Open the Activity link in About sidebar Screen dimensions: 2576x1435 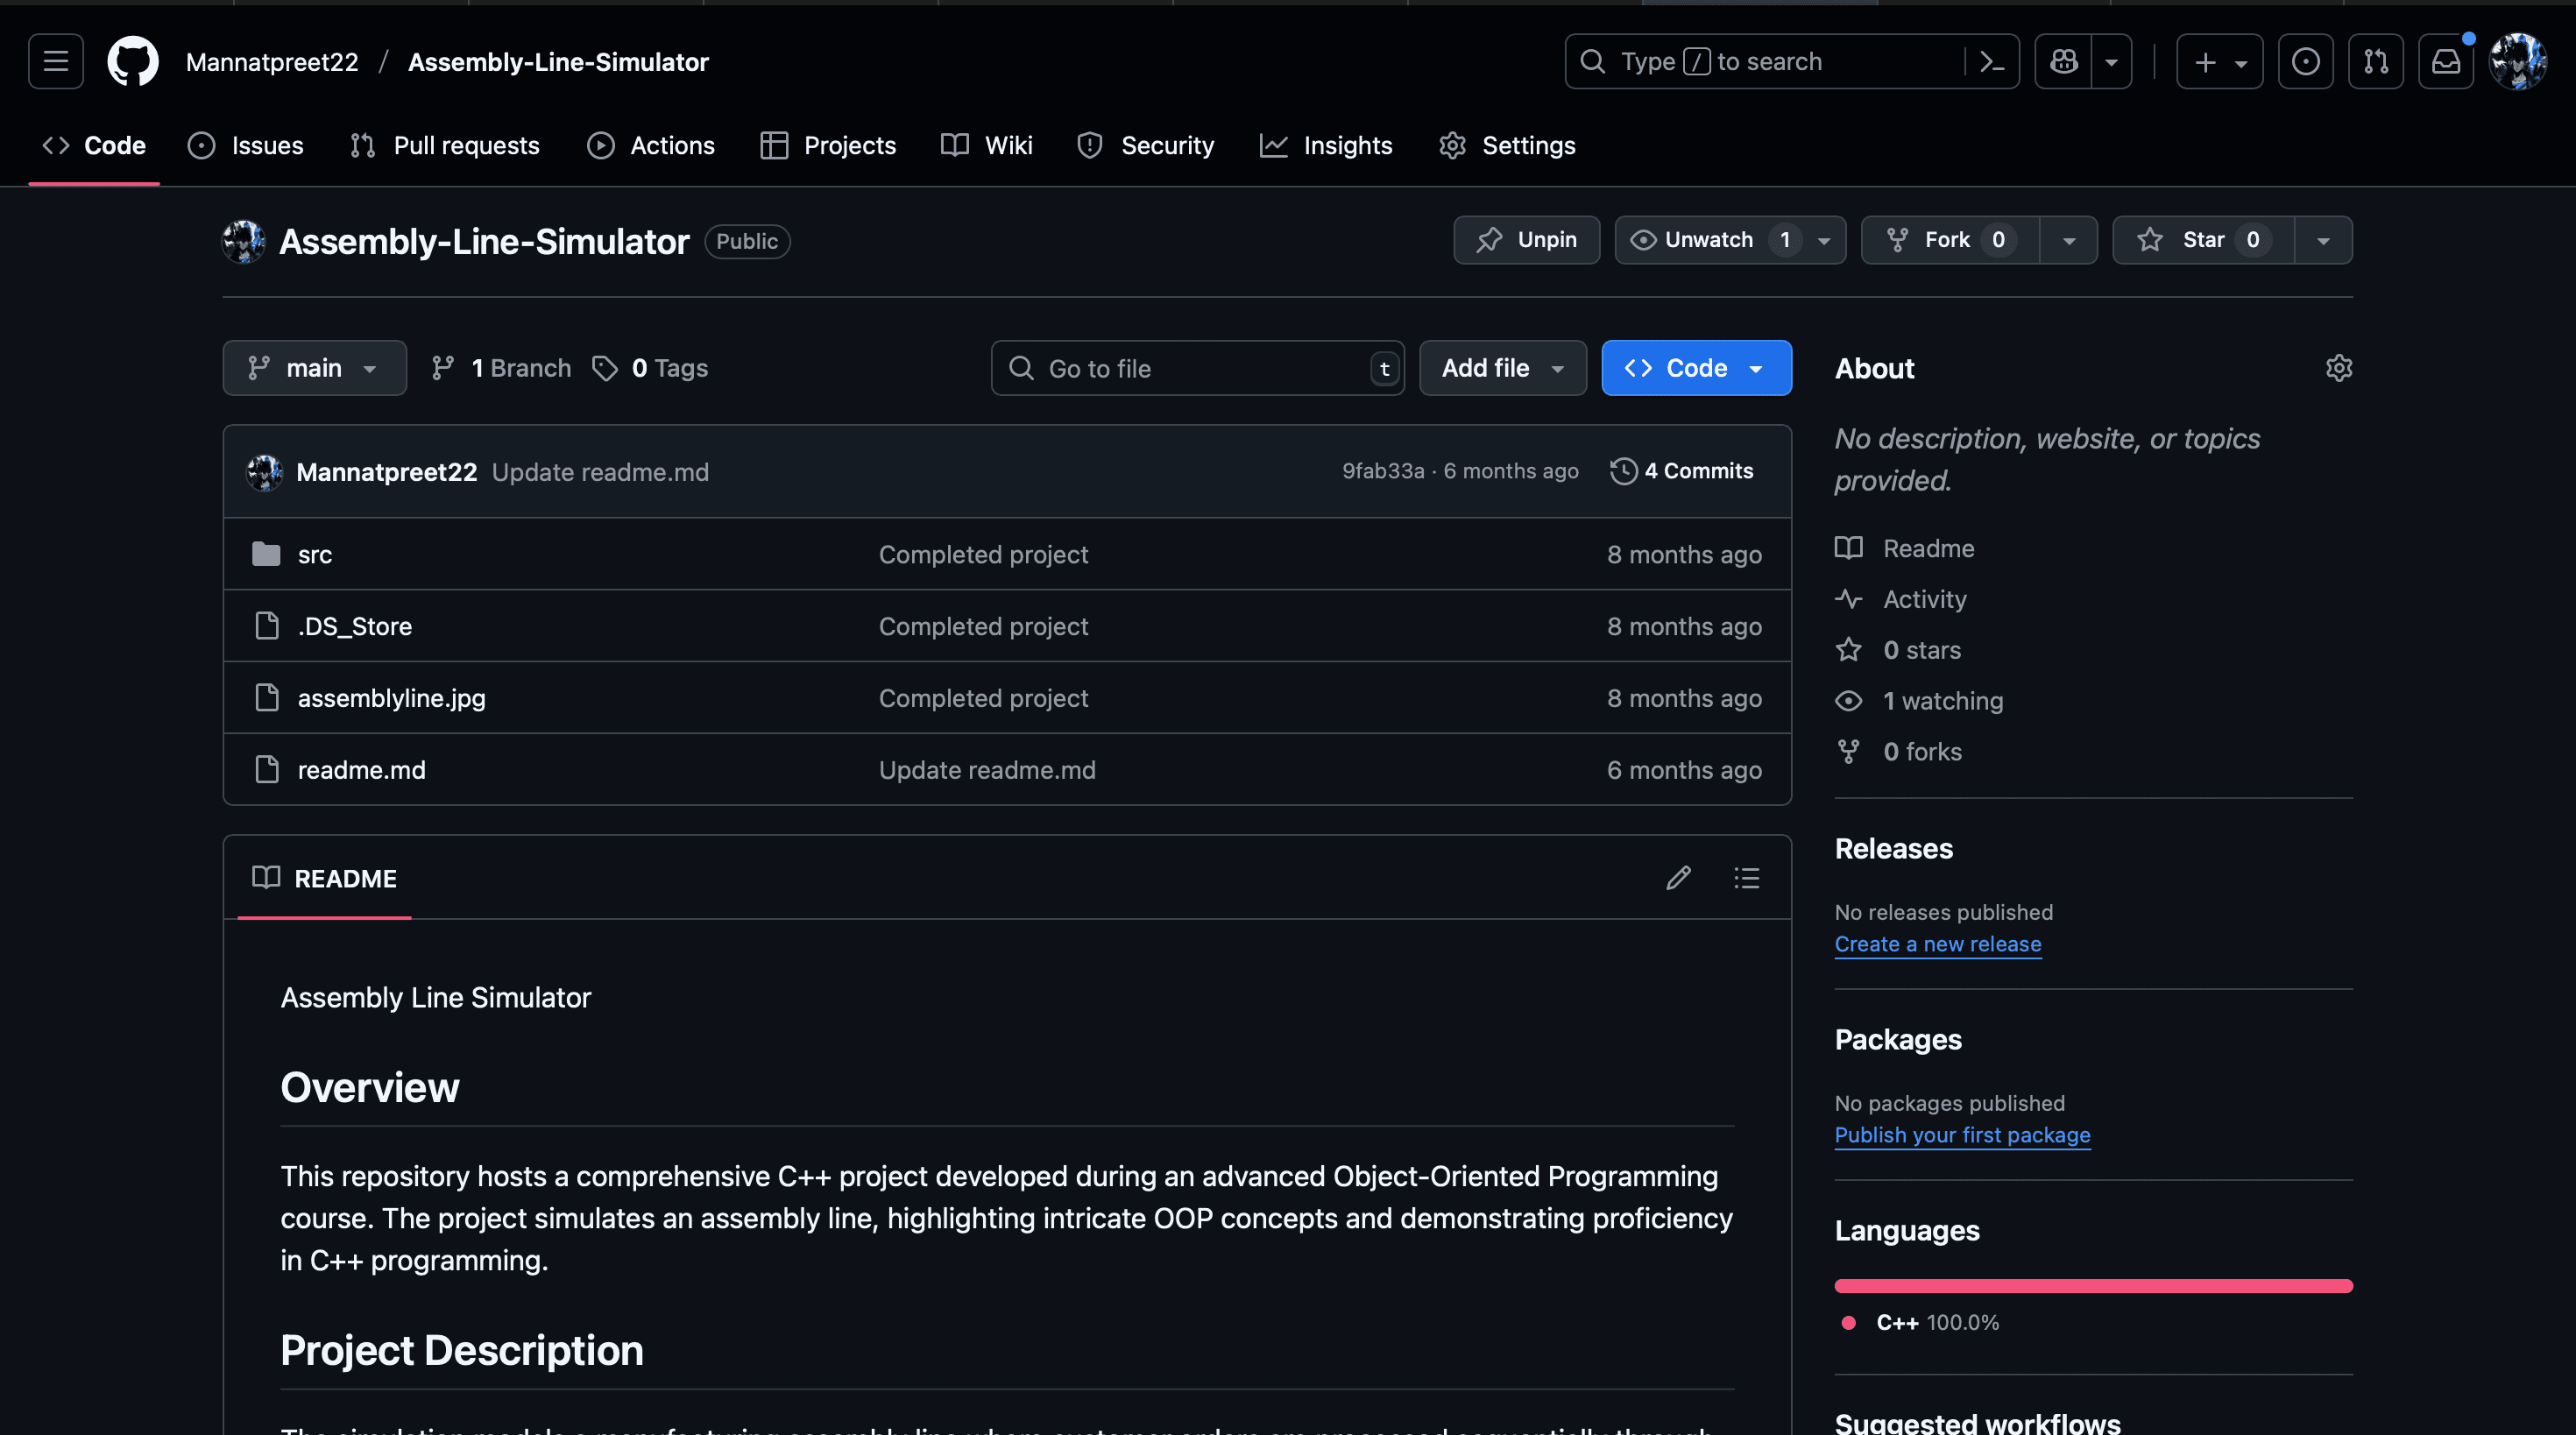pos(1900,599)
